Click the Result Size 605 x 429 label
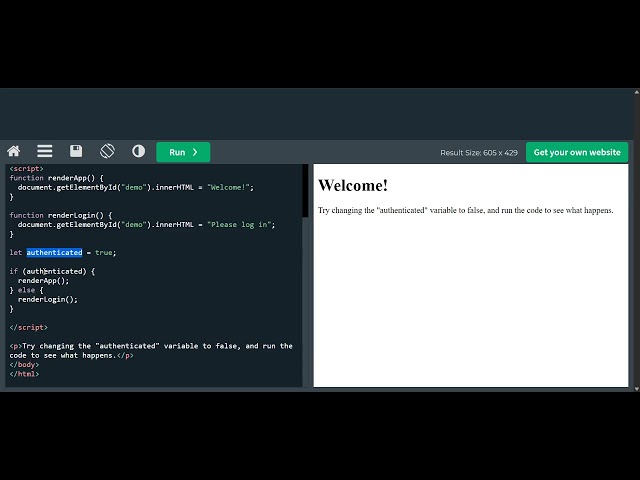The width and height of the screenshot is (640, 480). point(479,153)
